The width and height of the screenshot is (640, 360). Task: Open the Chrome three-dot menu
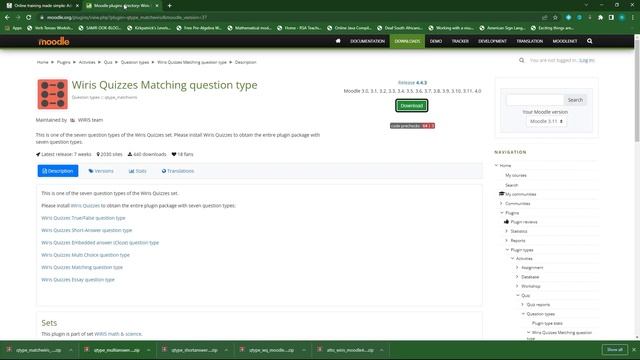(x=633, y=18)
